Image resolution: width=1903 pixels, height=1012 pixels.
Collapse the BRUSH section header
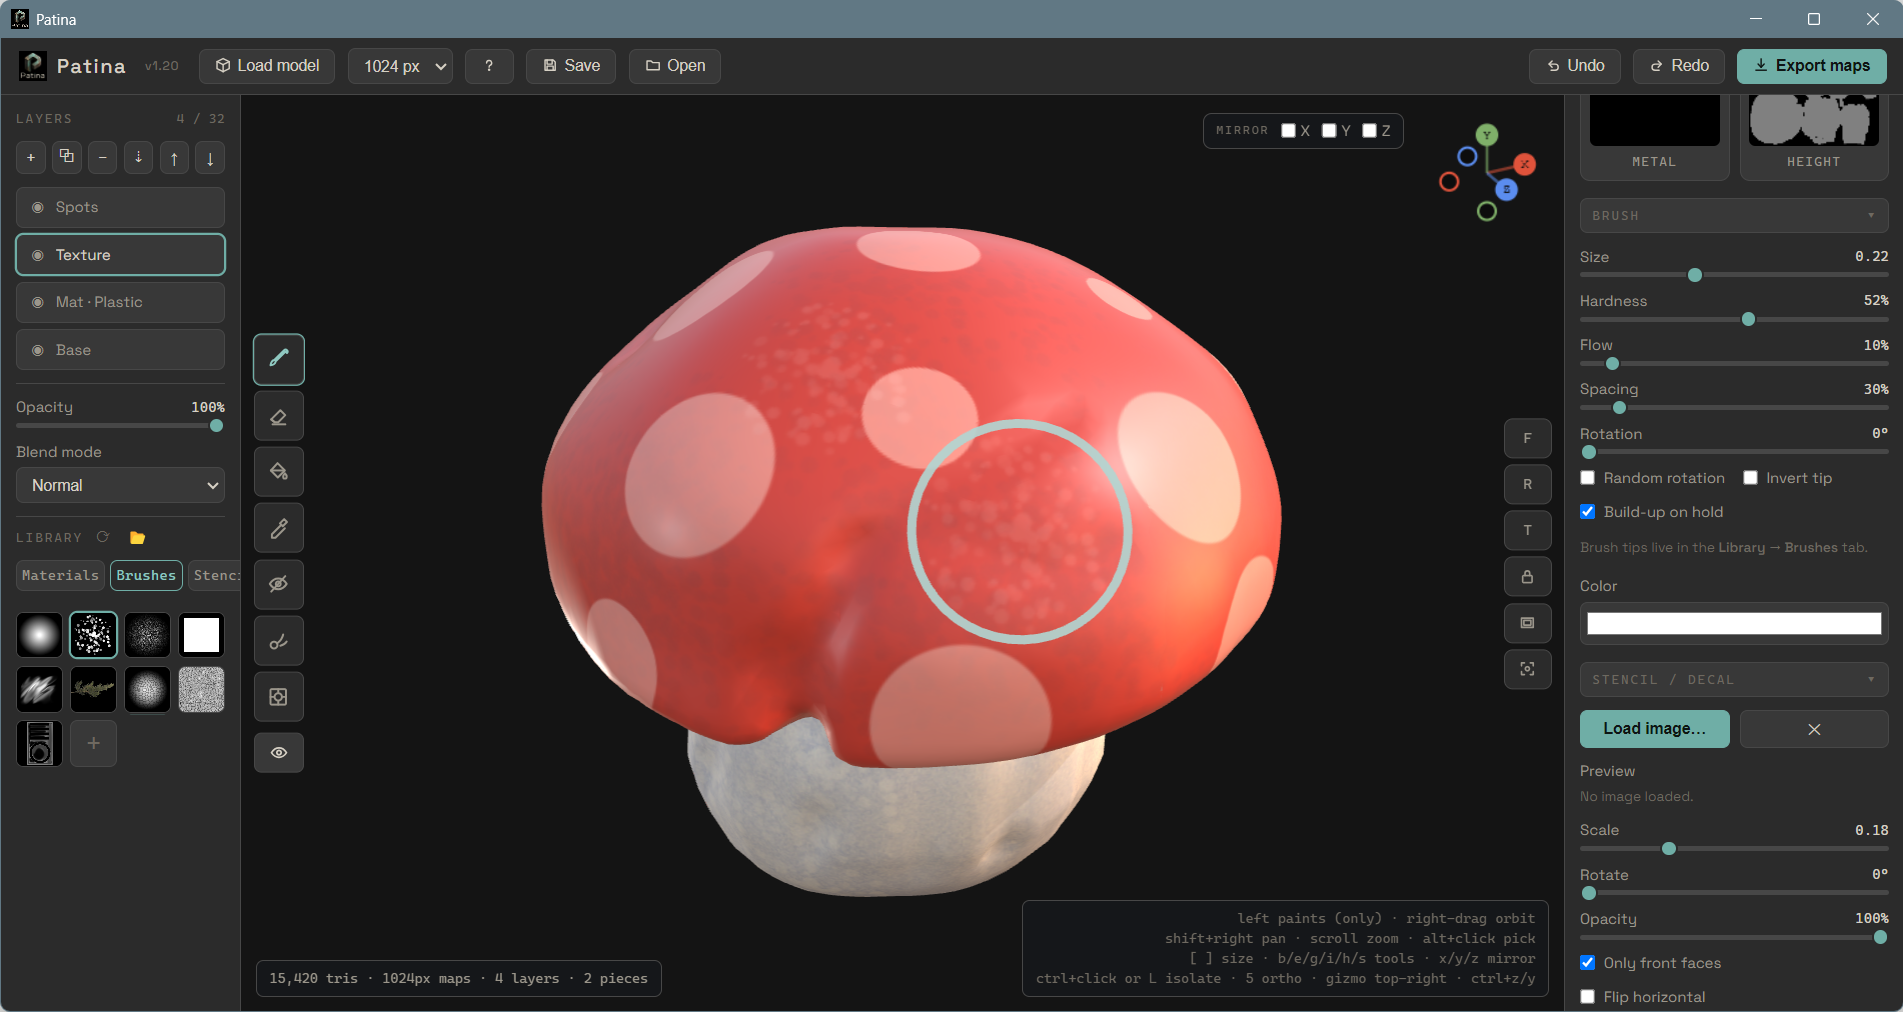[1734, 216]
